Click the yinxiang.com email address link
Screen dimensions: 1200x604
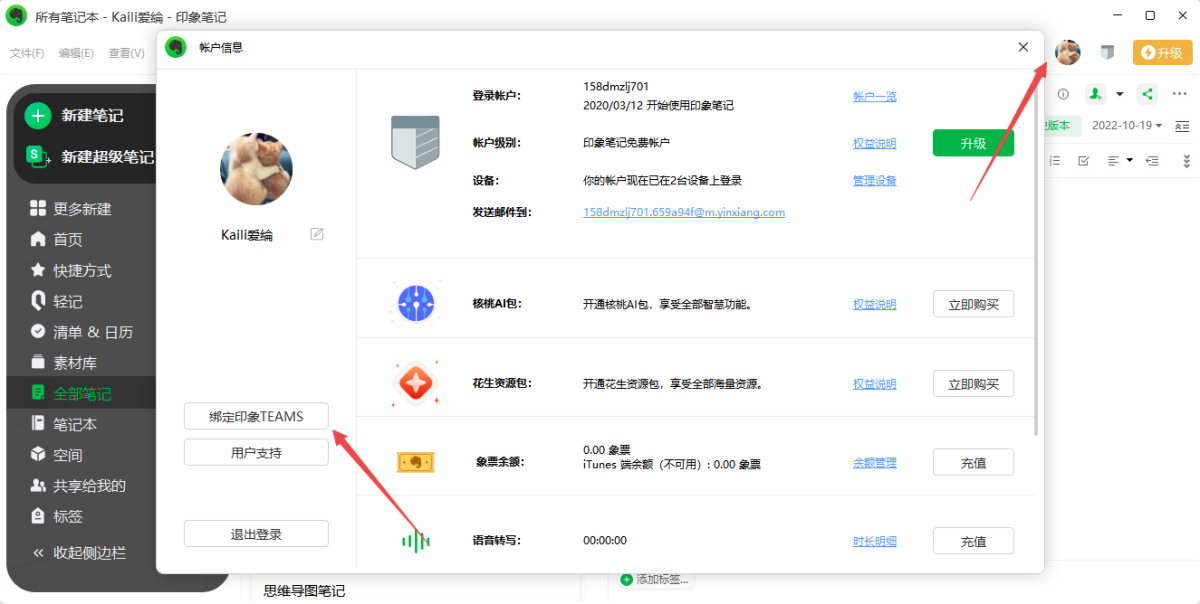[684, 212]
